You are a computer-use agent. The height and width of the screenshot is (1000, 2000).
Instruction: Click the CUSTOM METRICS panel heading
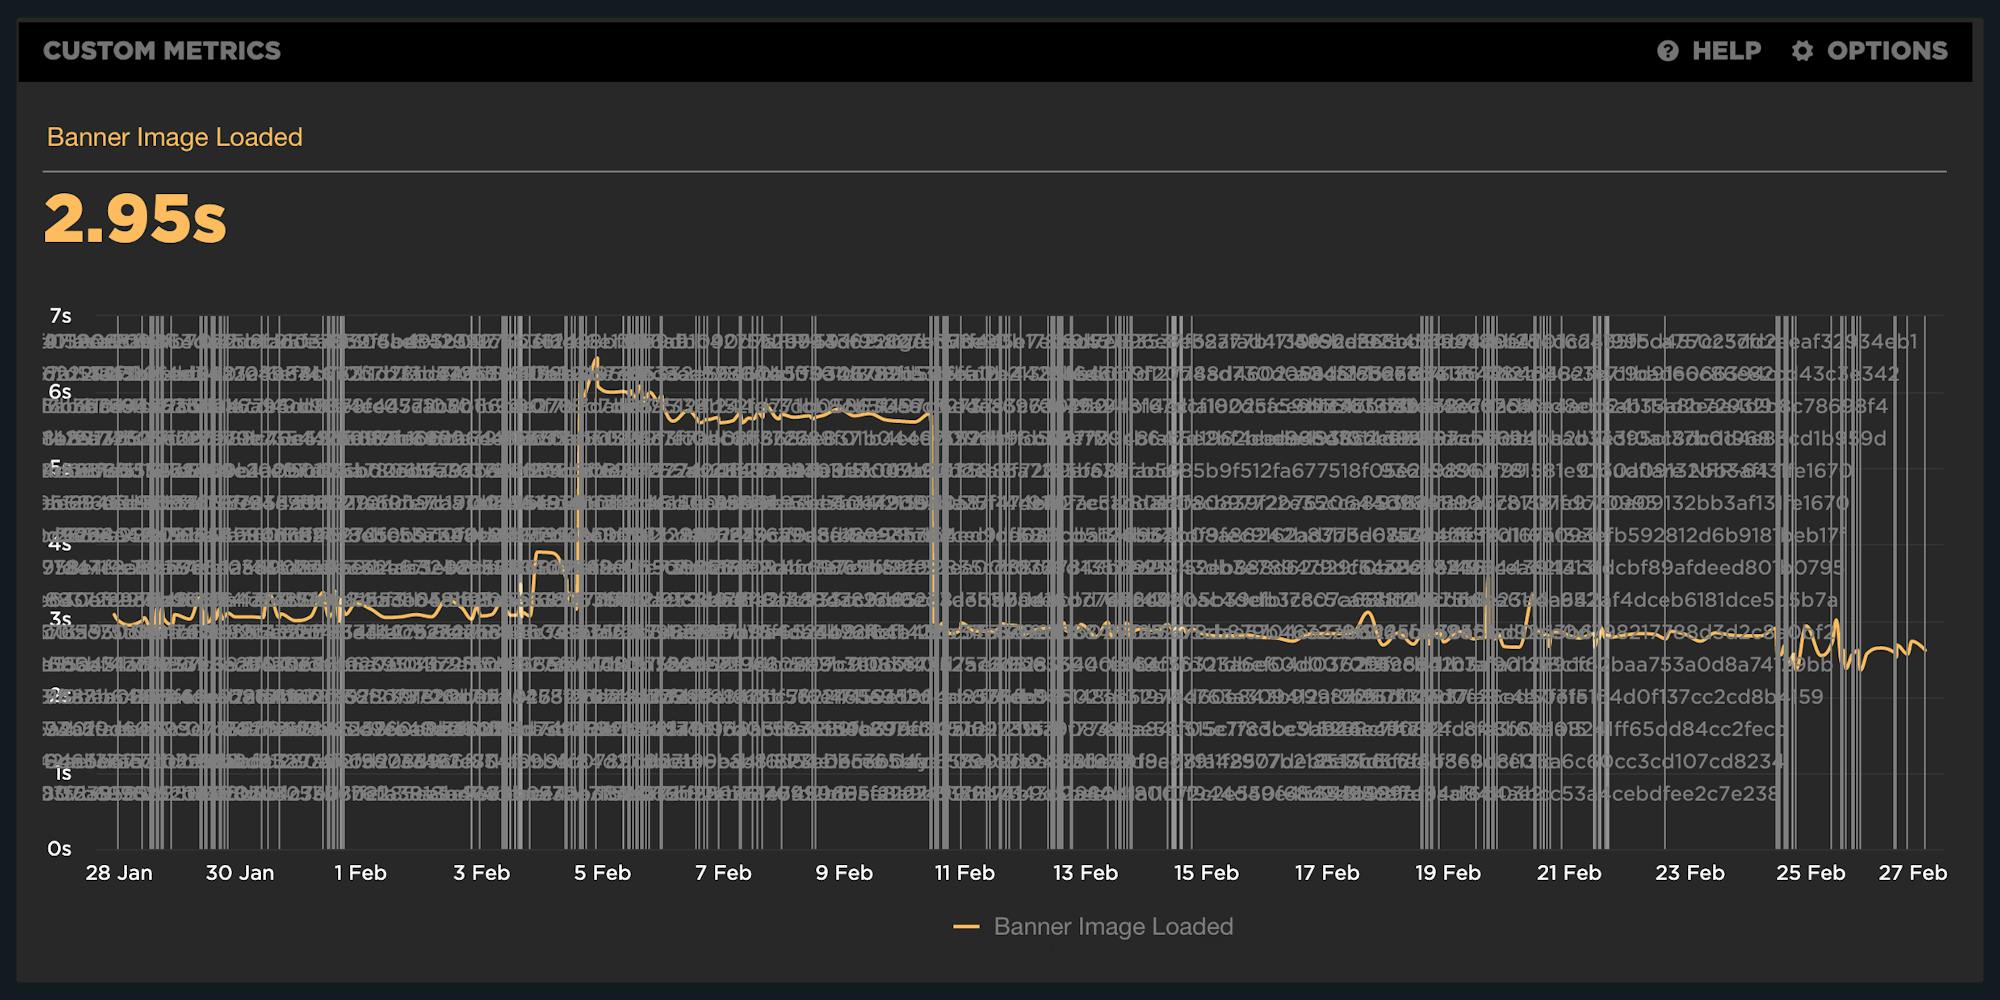(162, 51)
